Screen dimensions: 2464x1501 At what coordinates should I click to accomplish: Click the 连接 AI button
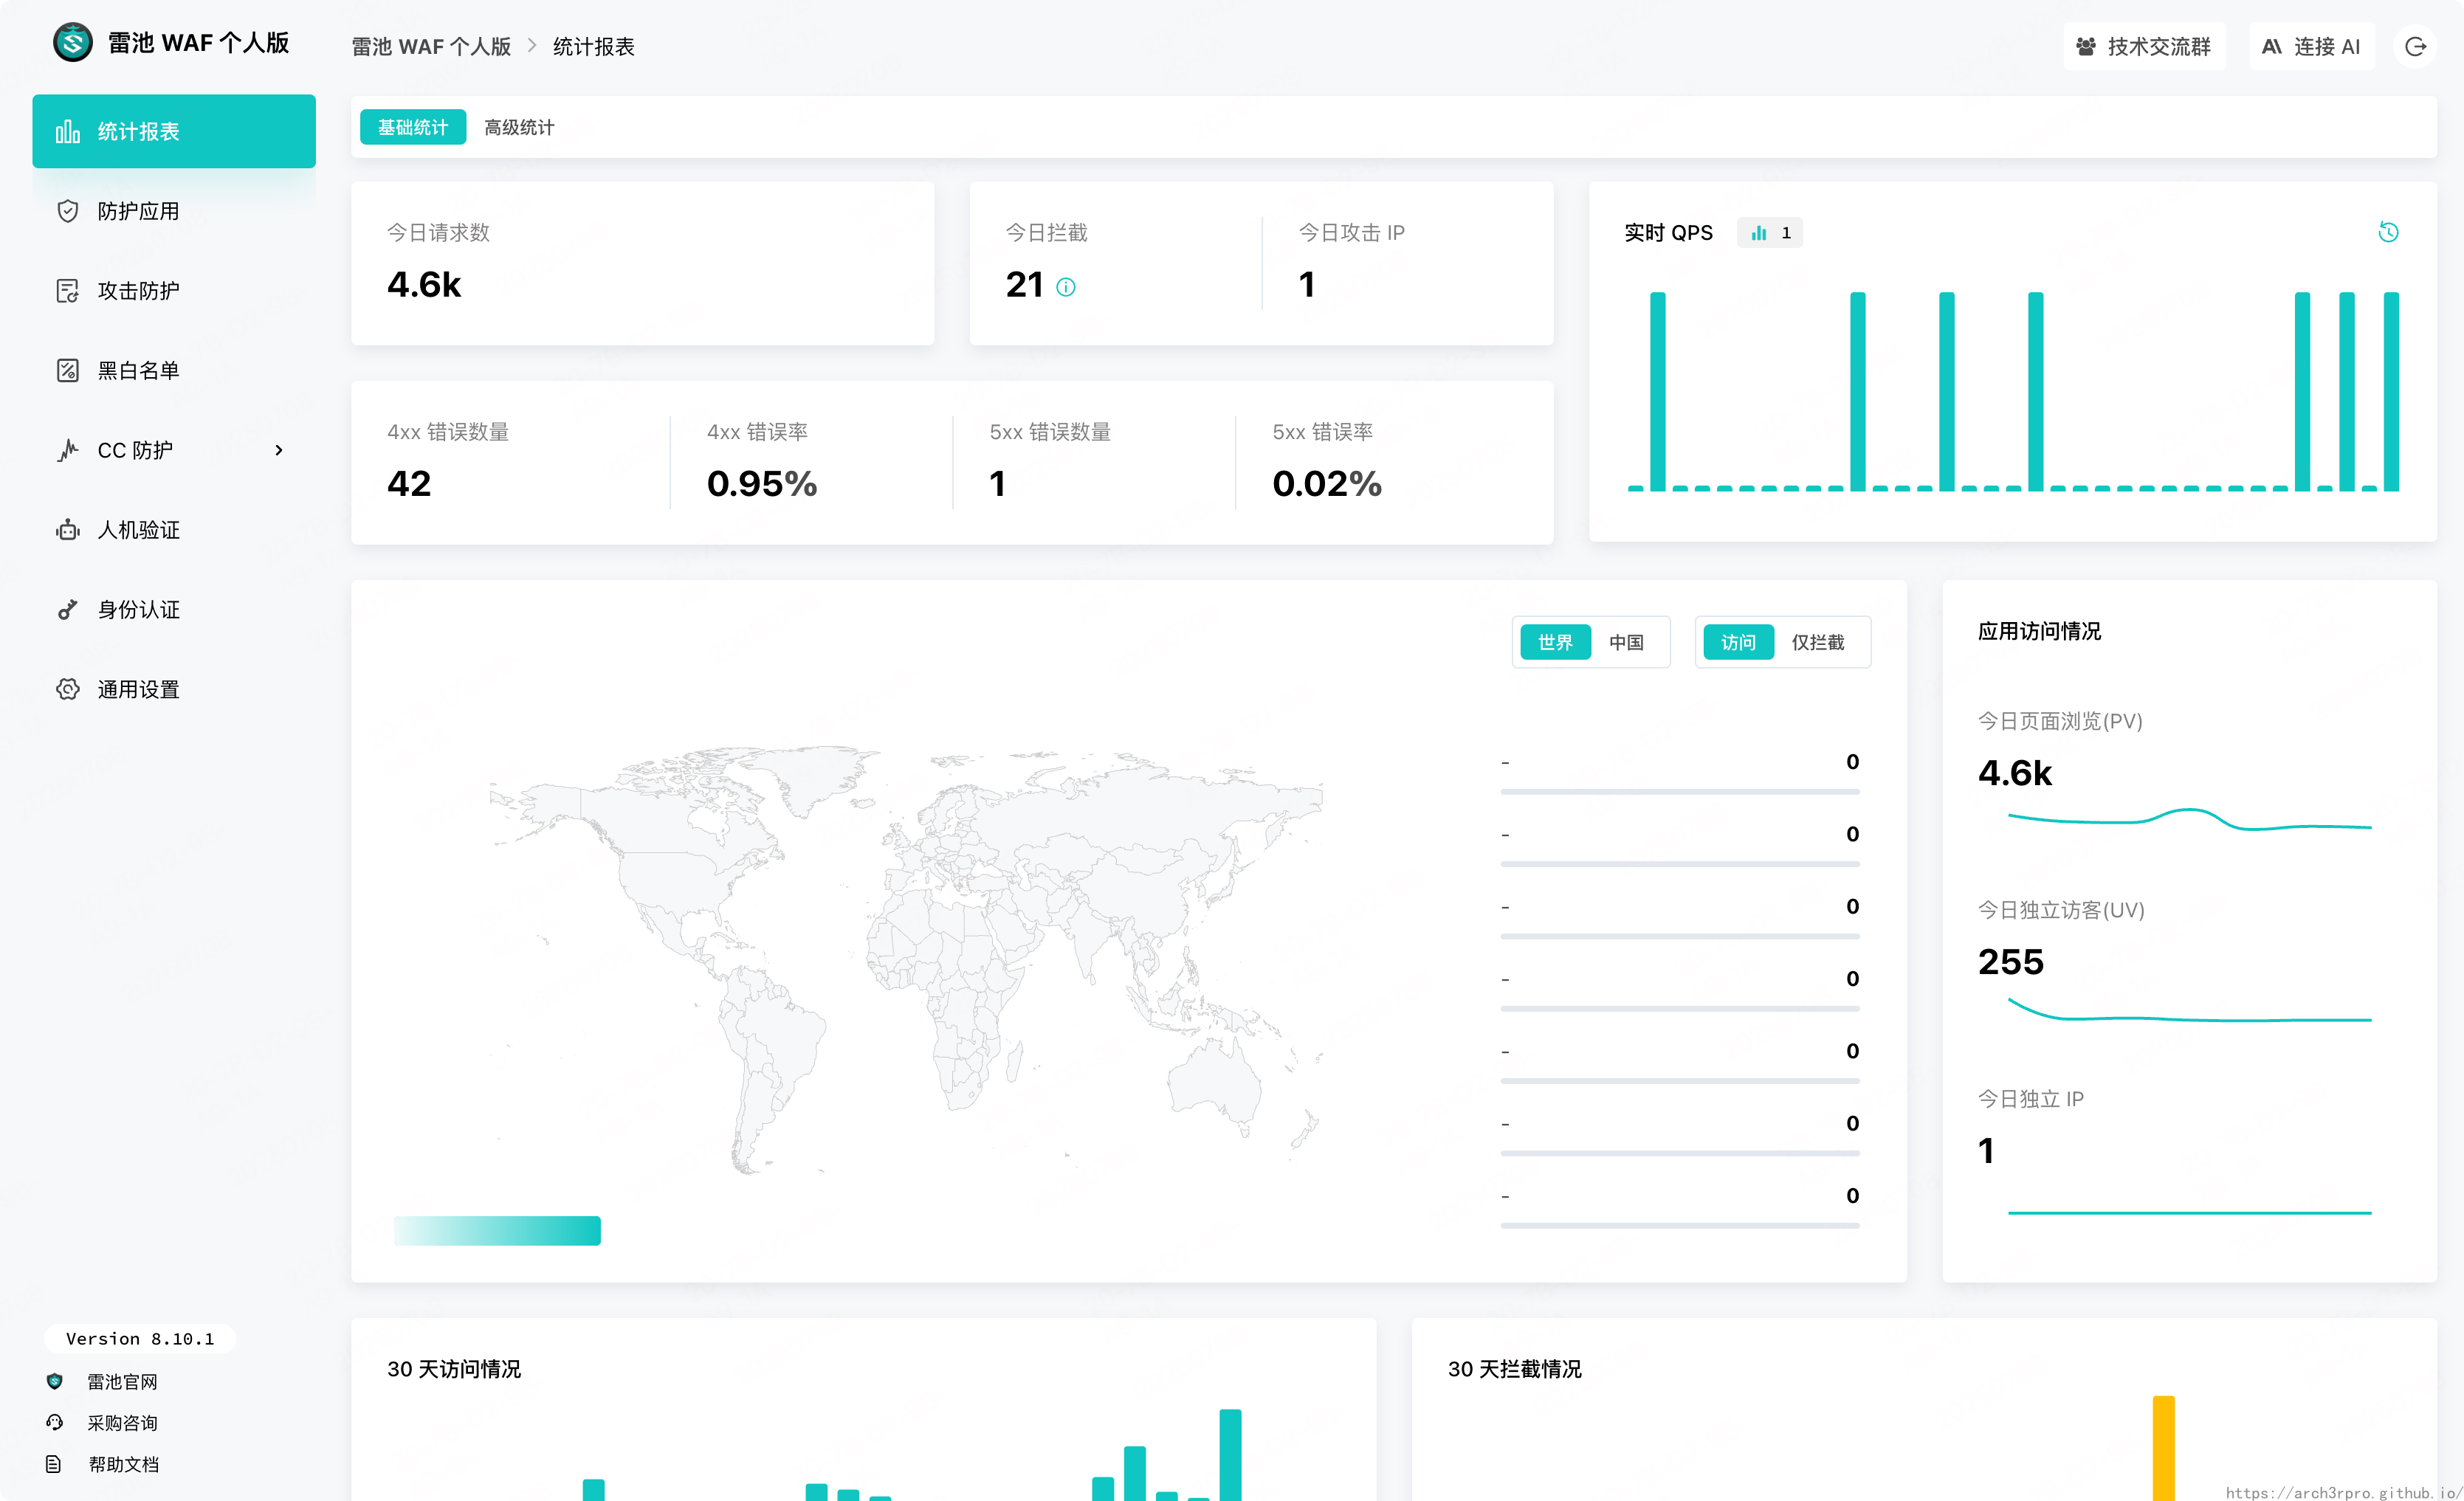pos(2311,47)
